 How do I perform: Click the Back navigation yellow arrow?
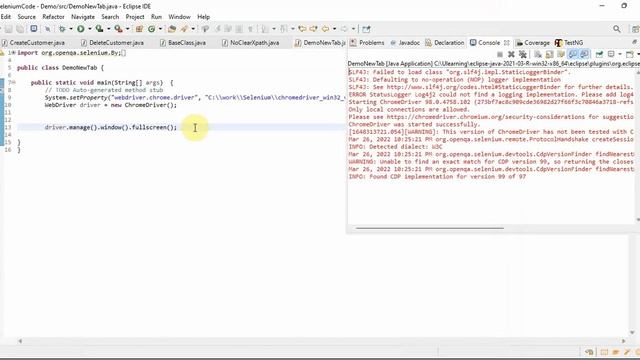point(325,29)
